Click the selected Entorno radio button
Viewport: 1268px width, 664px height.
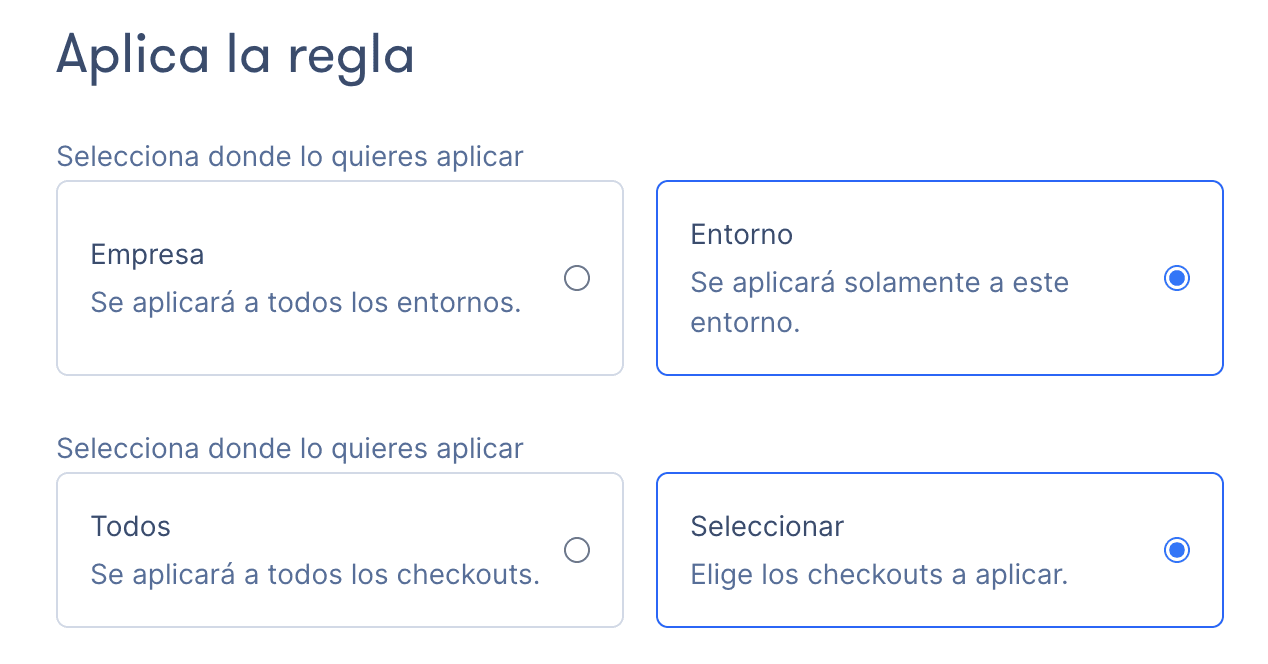pos(1177,279)
